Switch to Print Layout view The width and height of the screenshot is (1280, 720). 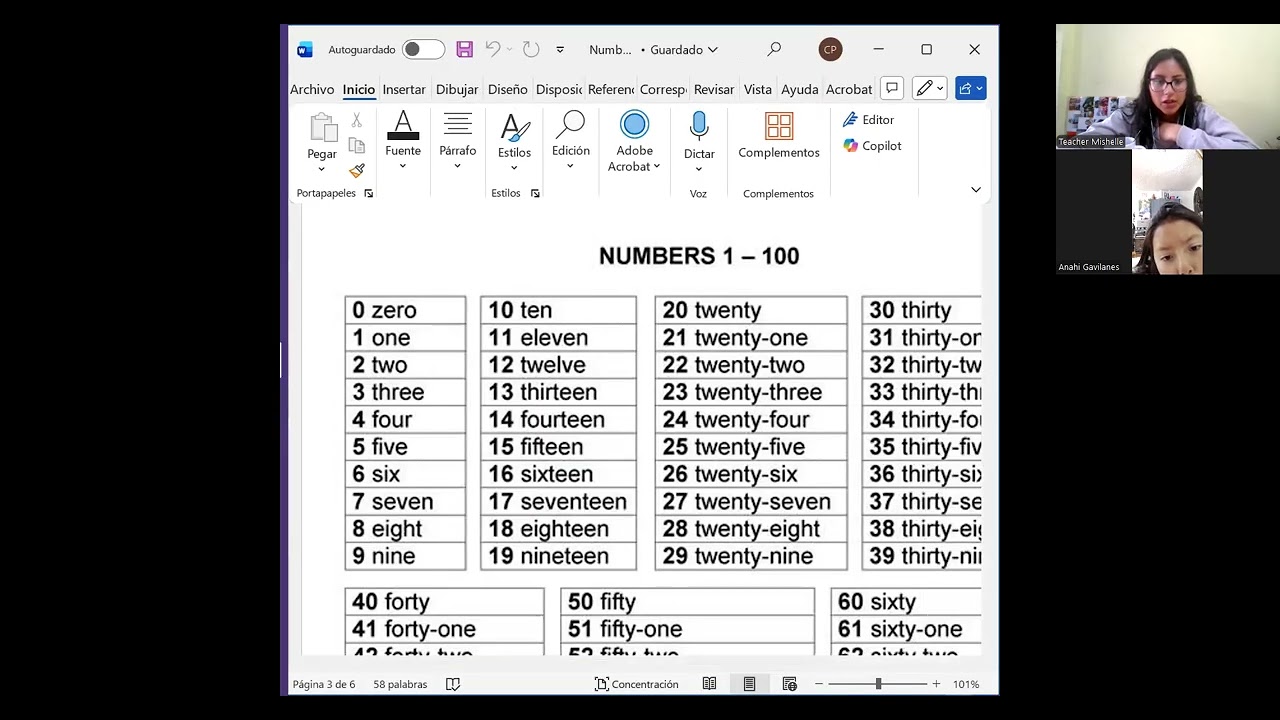[749, 684]
